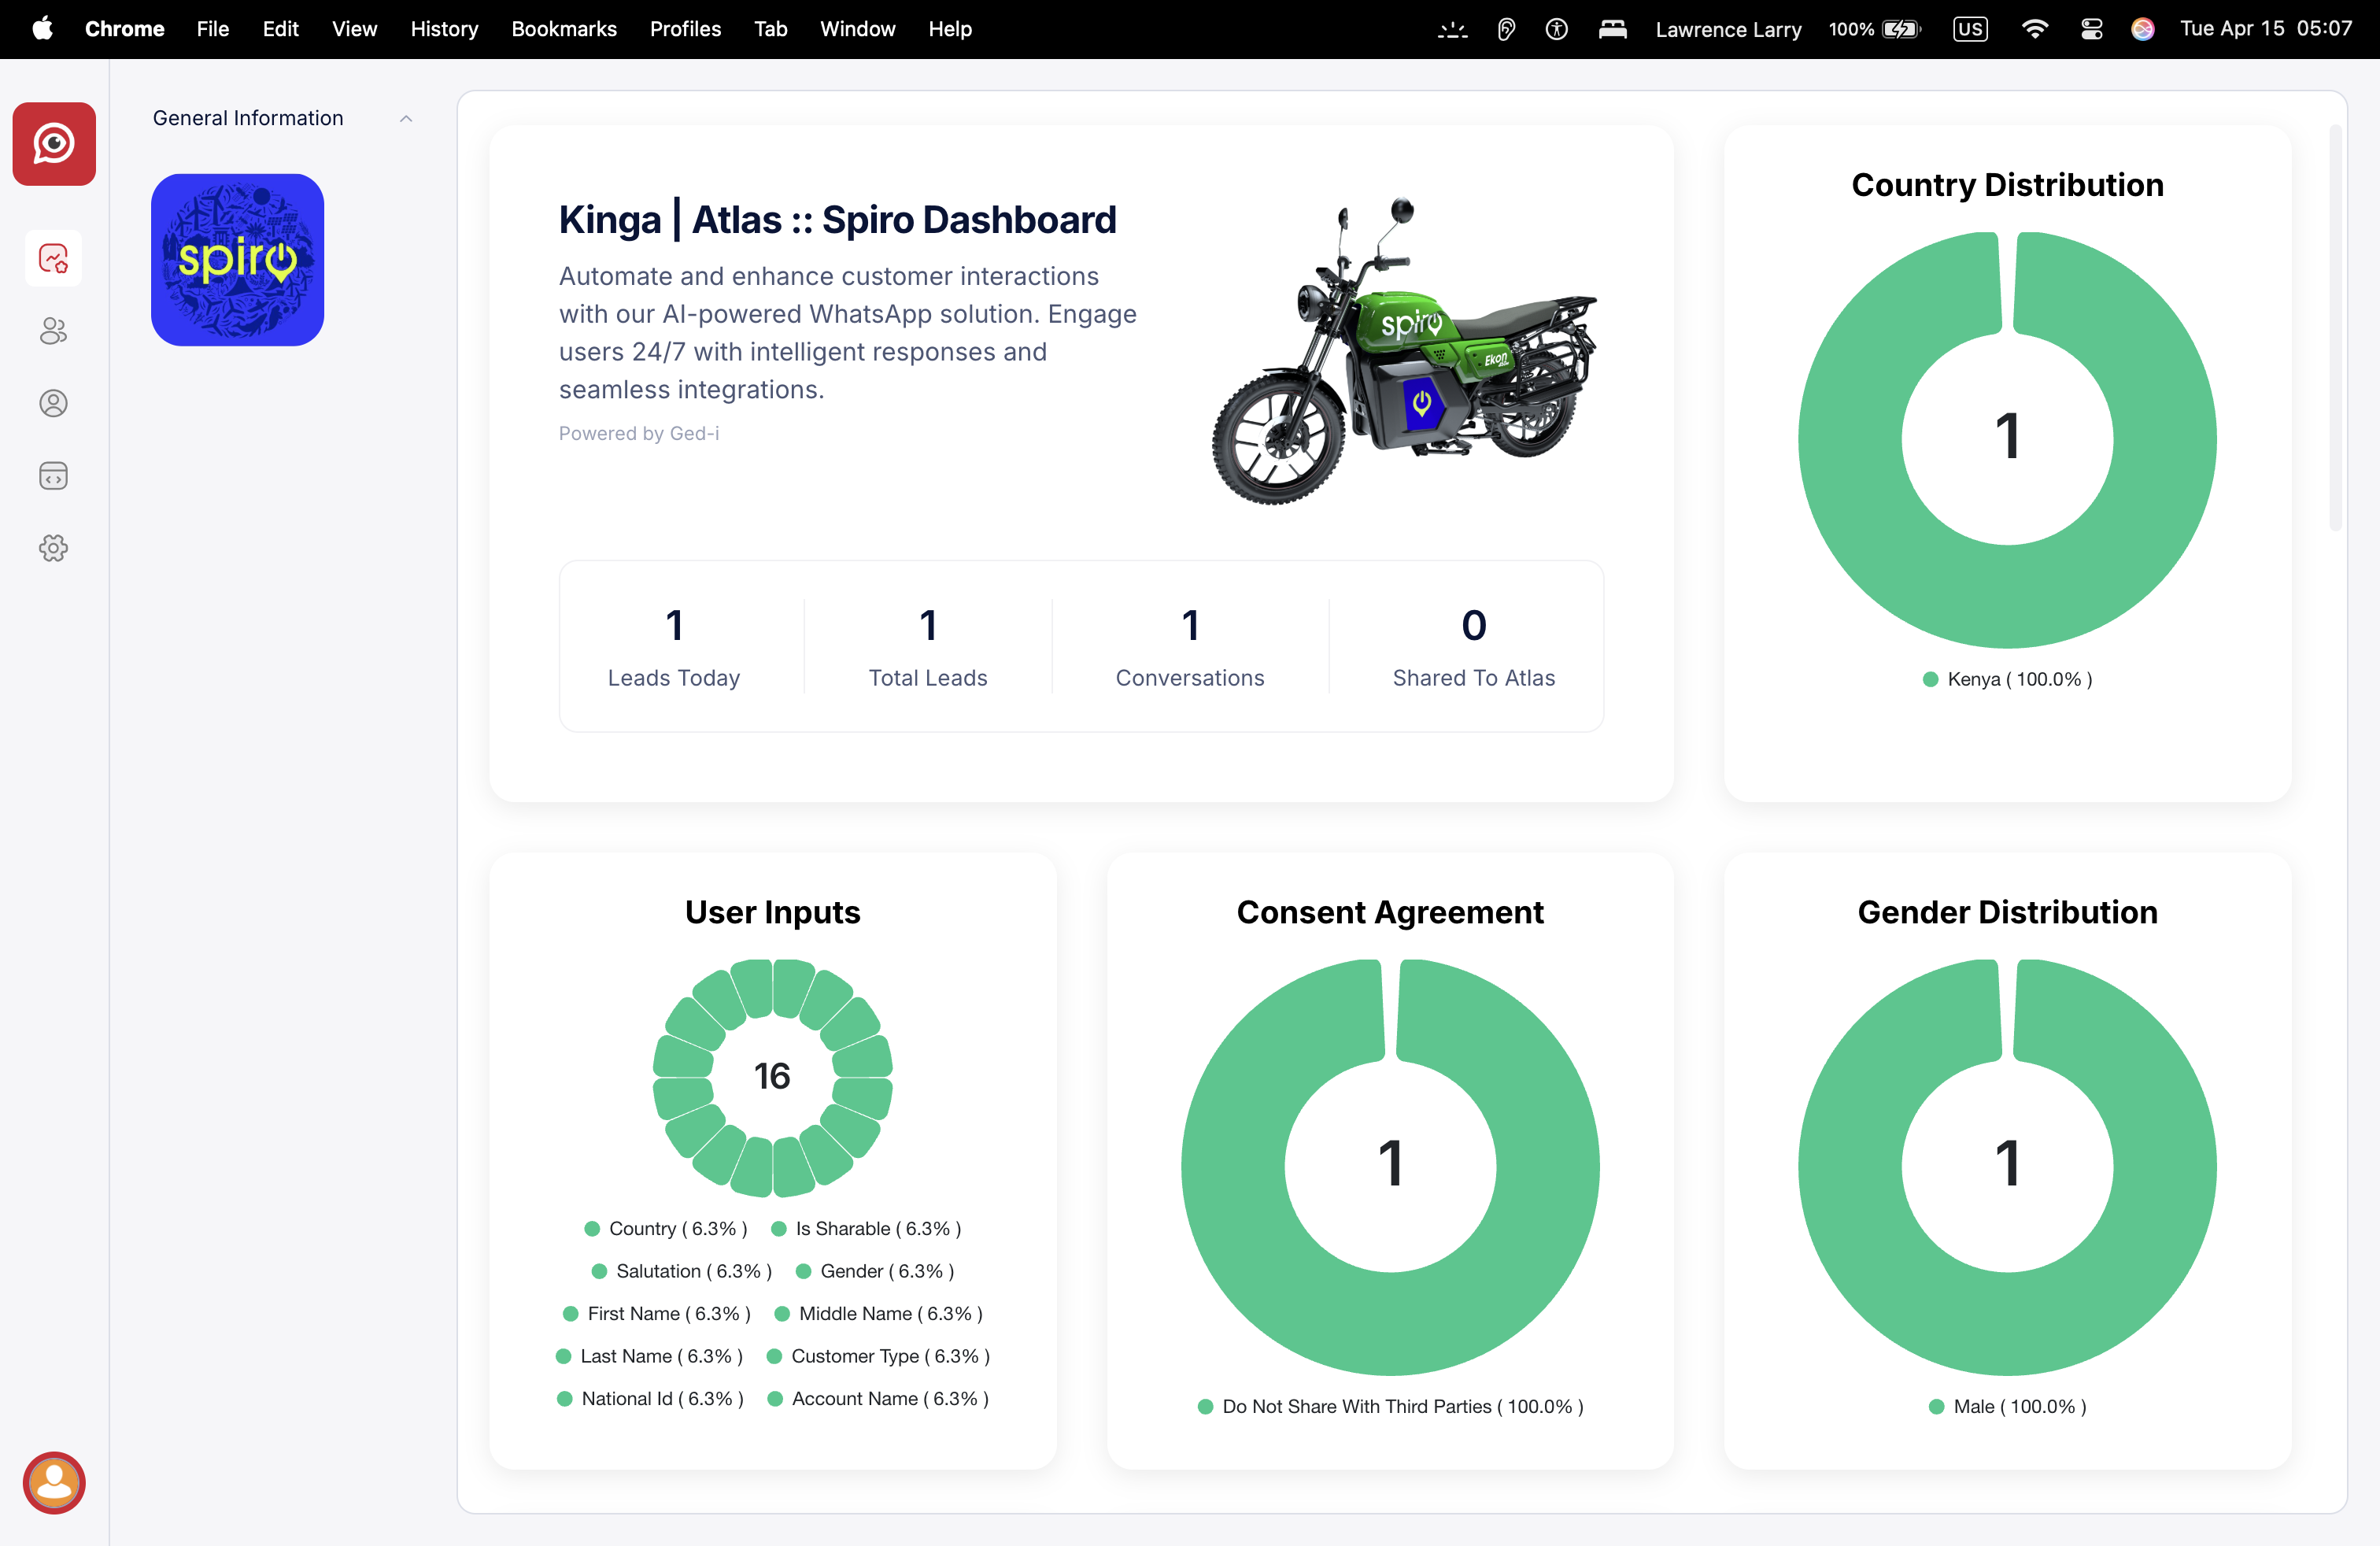Click the date and time in menu bar
Viewport: 2380px width, 1546px height.
[2266, 29]
